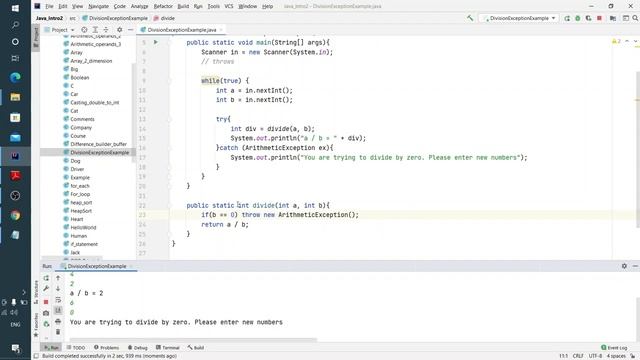
Task: Stop the process with red square in Run panel
Action: 46,302
